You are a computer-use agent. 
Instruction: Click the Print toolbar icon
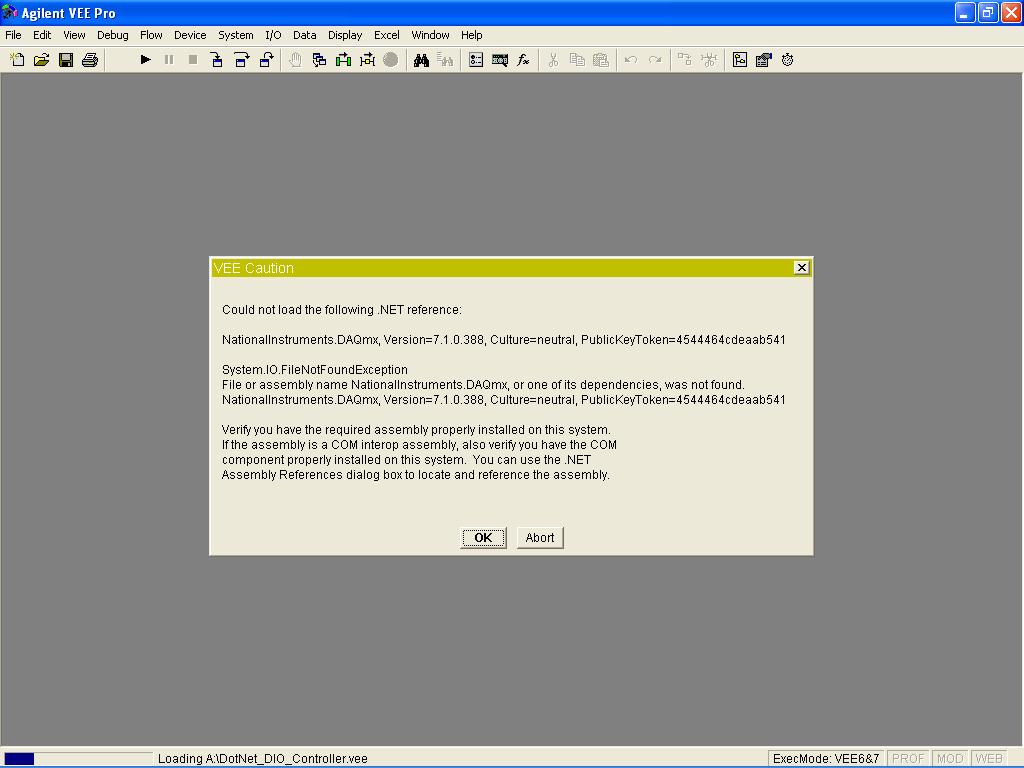coord(89,60)
